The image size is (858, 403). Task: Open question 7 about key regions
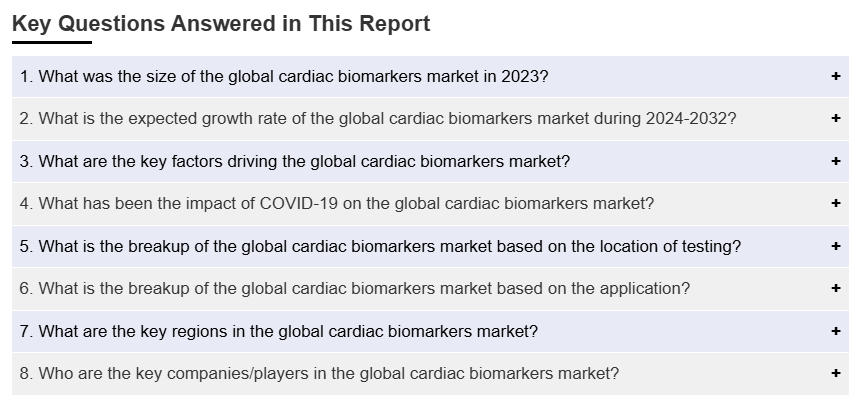(x=279, y=331)
